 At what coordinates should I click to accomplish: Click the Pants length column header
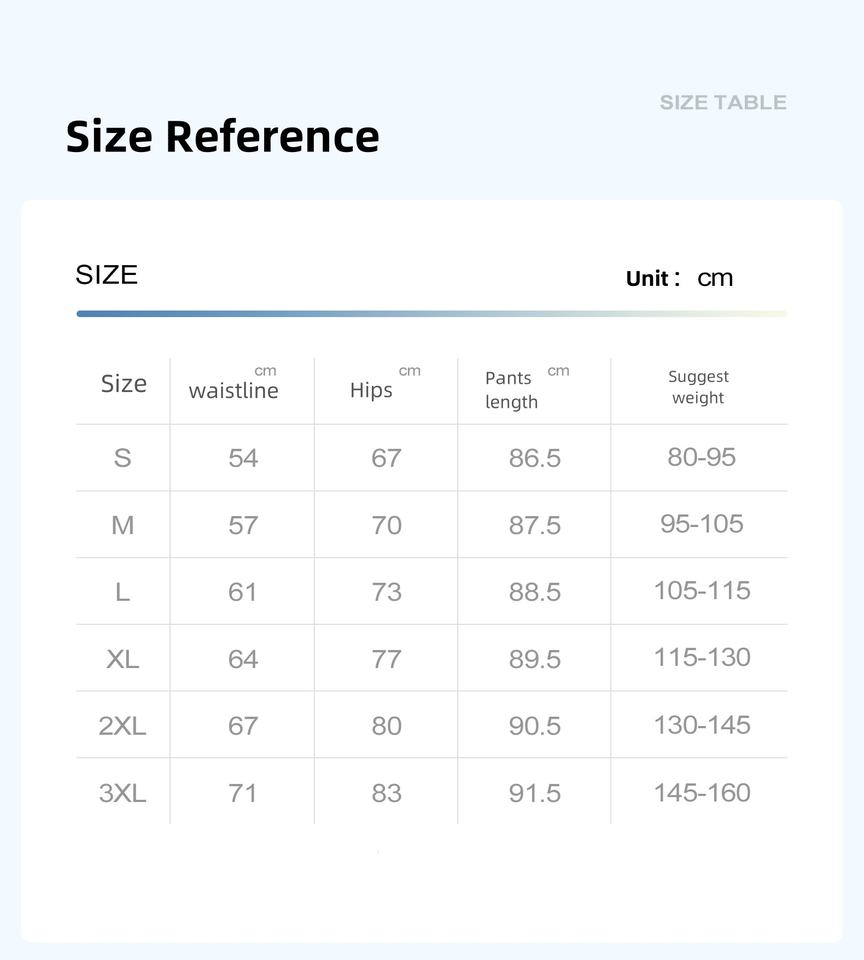(512, 390)
